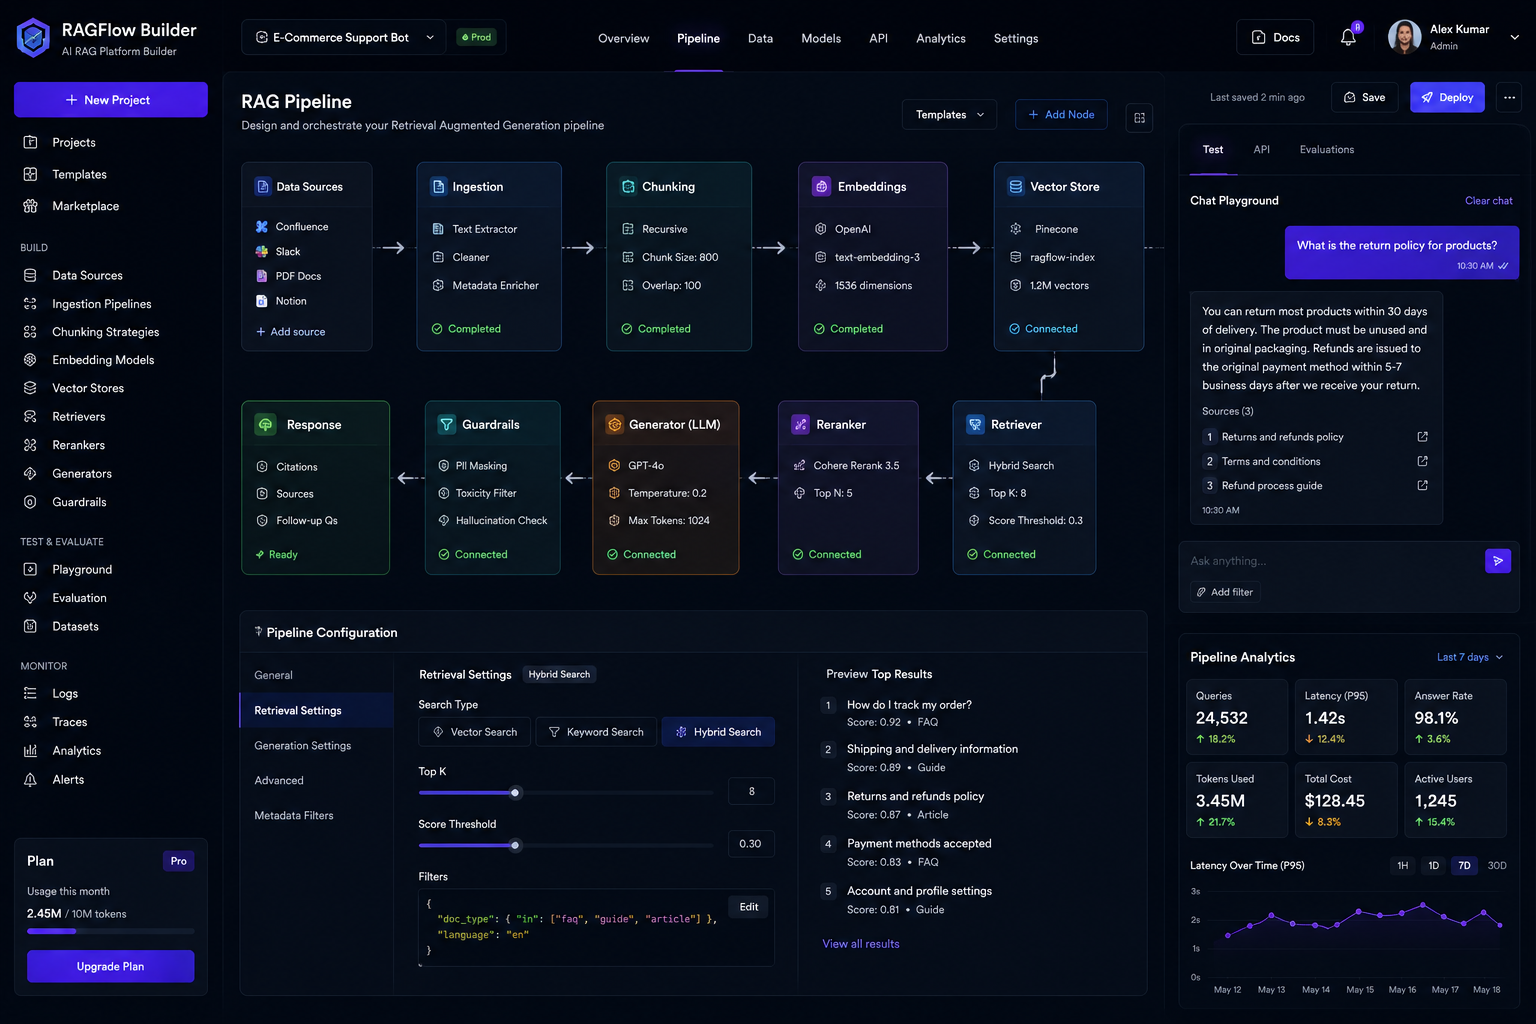Open external link for Returns and refunds policy source
The image size is (1536, 1024).
(1422, 437)
